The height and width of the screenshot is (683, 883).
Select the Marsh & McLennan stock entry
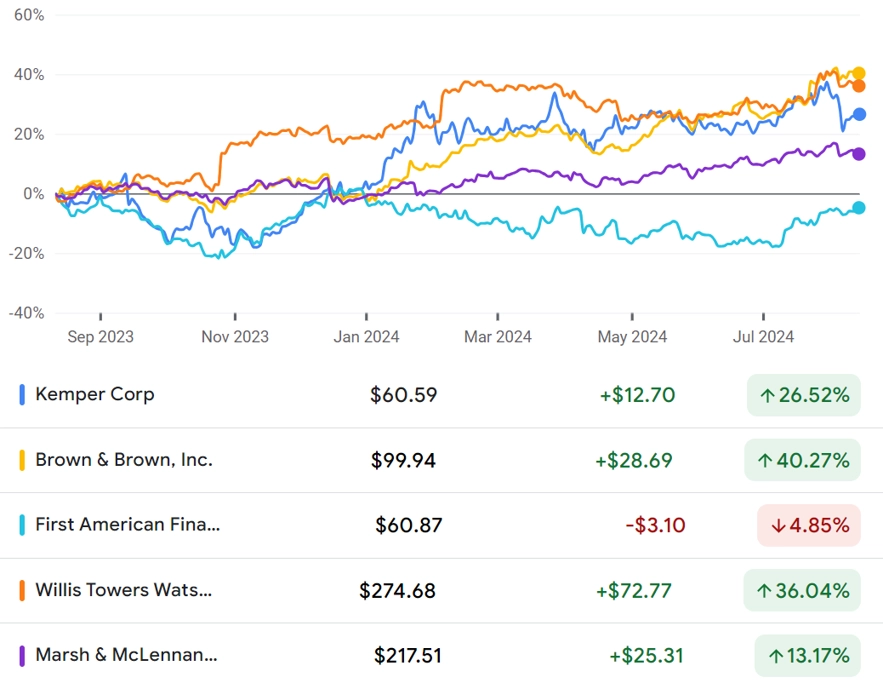pyautogui.click(x=126, y=655)
